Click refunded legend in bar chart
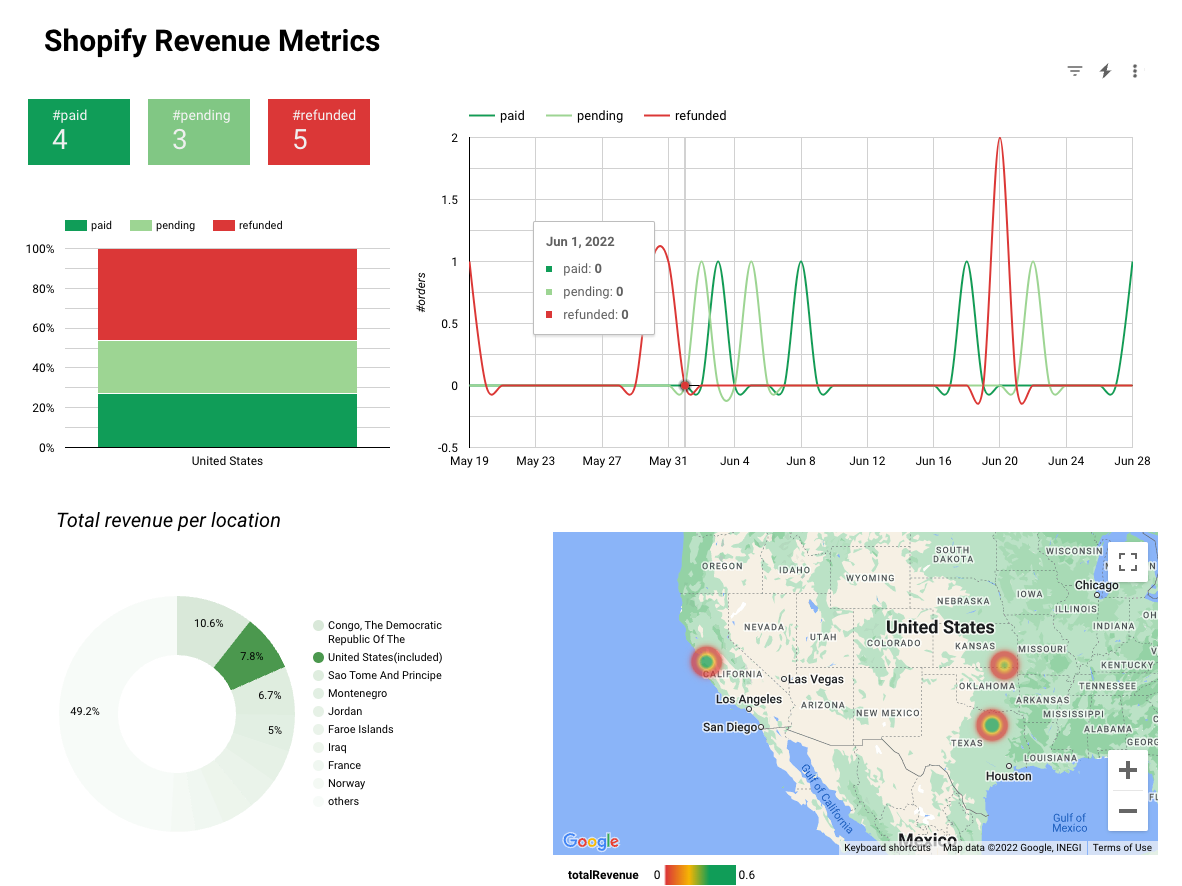The height and width of the screenshot is (886, 1182). point(248,225)
